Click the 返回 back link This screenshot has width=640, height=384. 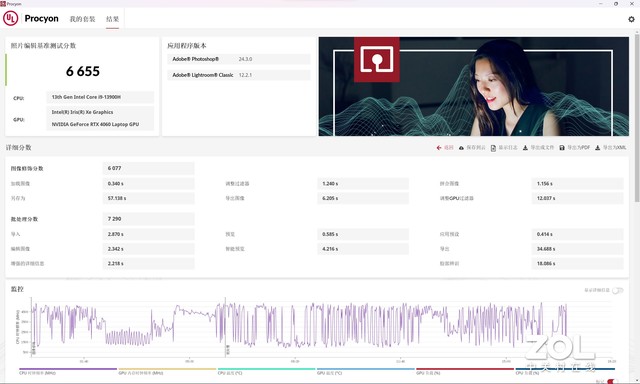(449, 148)
